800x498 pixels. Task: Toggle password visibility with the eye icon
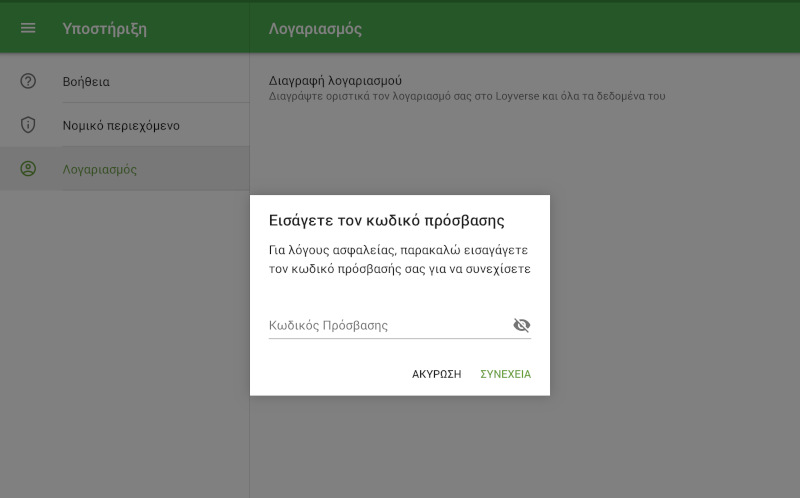click(x=521, y=325)
